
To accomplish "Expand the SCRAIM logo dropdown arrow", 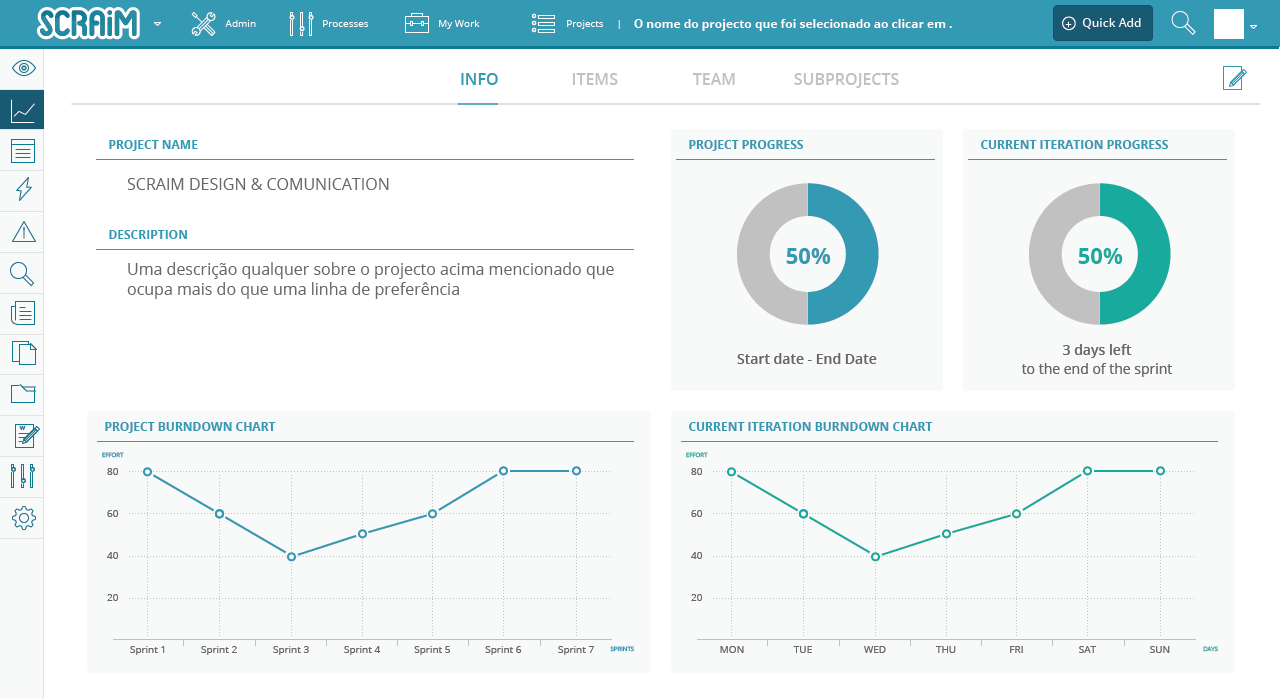I will click(x=157, y=22).
